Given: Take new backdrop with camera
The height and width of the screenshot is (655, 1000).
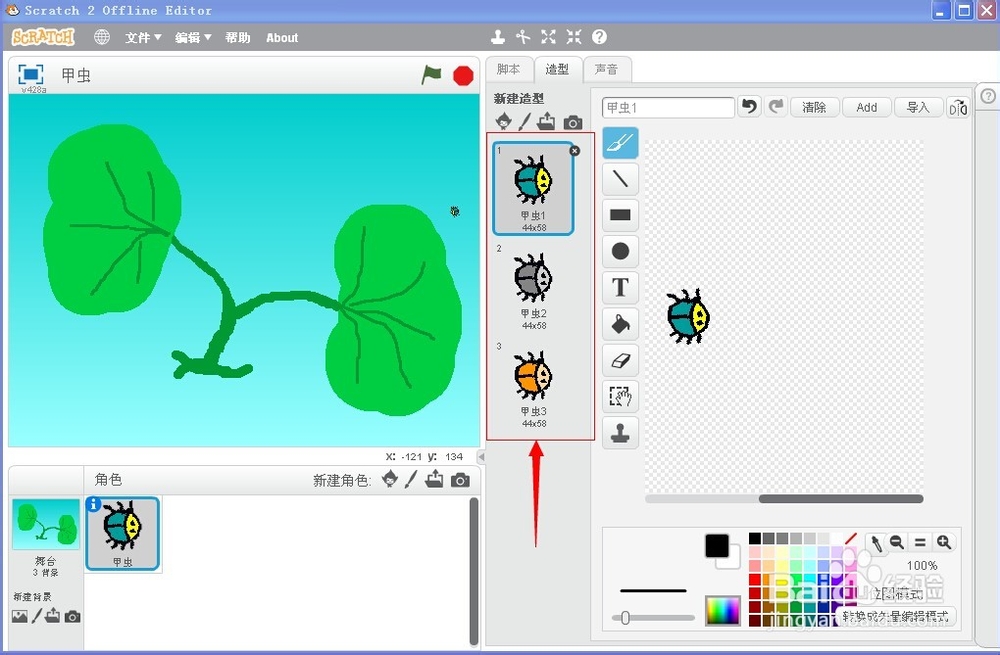Looking at the screenshot, I should pyautogui.click(x=73, y=617).
